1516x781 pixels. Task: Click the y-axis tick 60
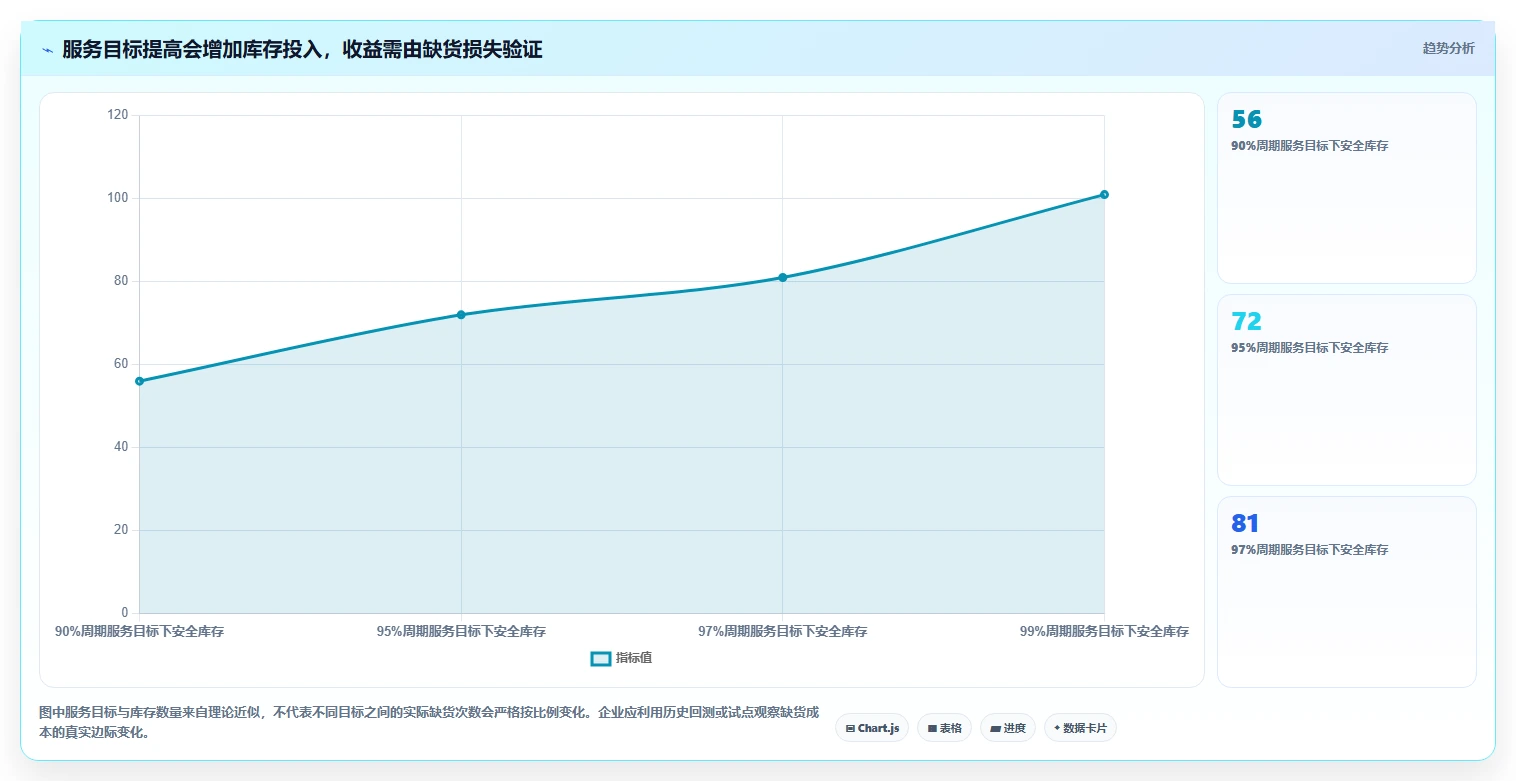[x=121, y=364]
